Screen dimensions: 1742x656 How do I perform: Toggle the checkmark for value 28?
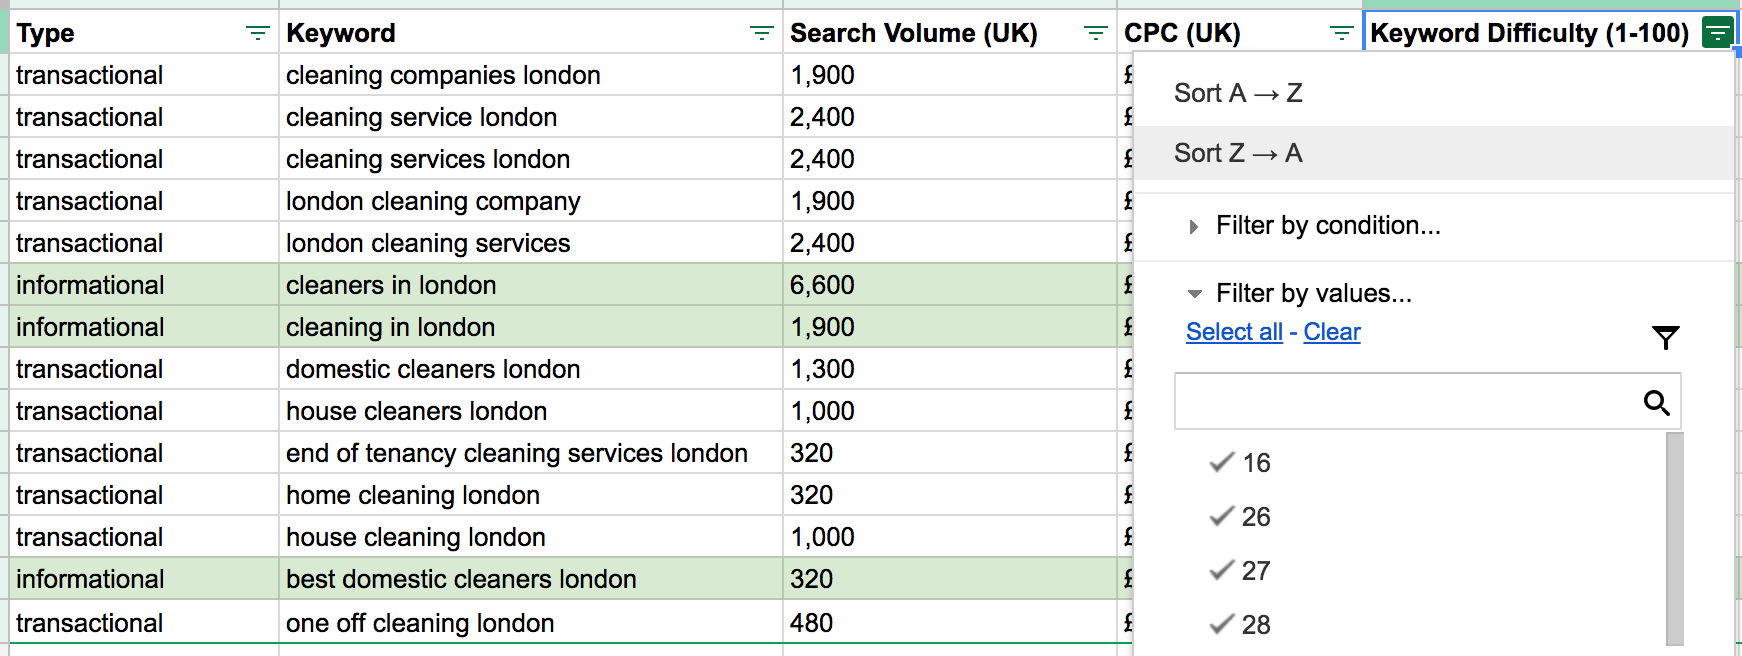pyautogui.click(x=1222, y=625)
